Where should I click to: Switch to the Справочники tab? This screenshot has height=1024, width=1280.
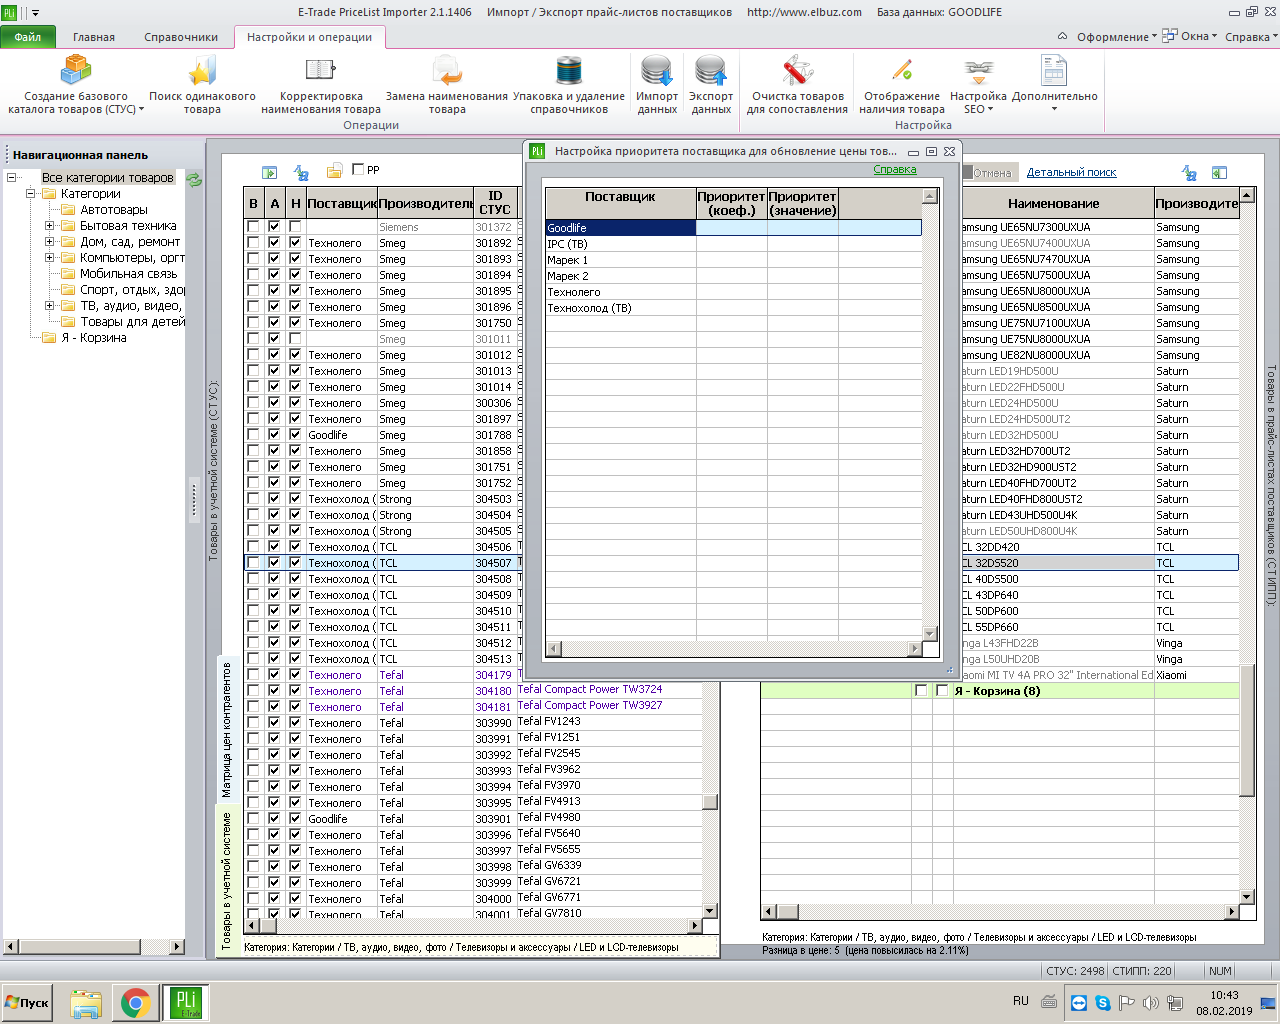[x=181, y=37]
